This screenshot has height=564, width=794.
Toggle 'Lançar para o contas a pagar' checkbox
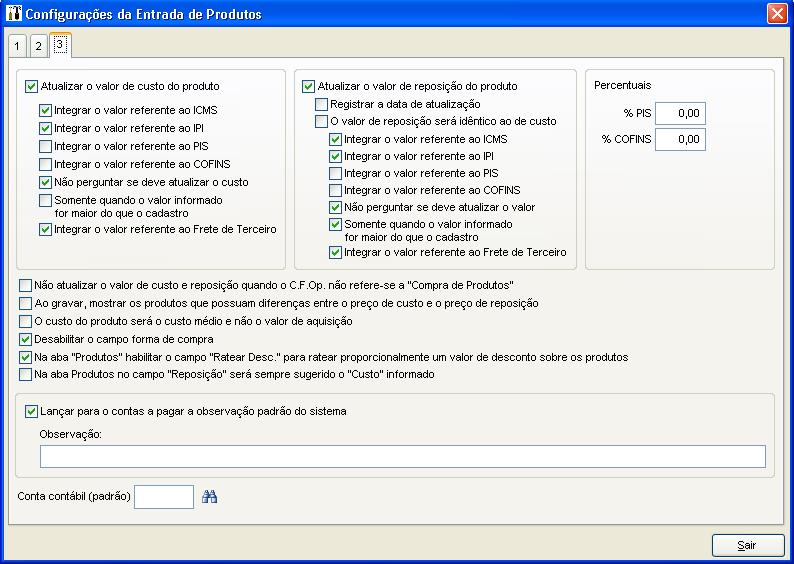(x=31, y=412)
